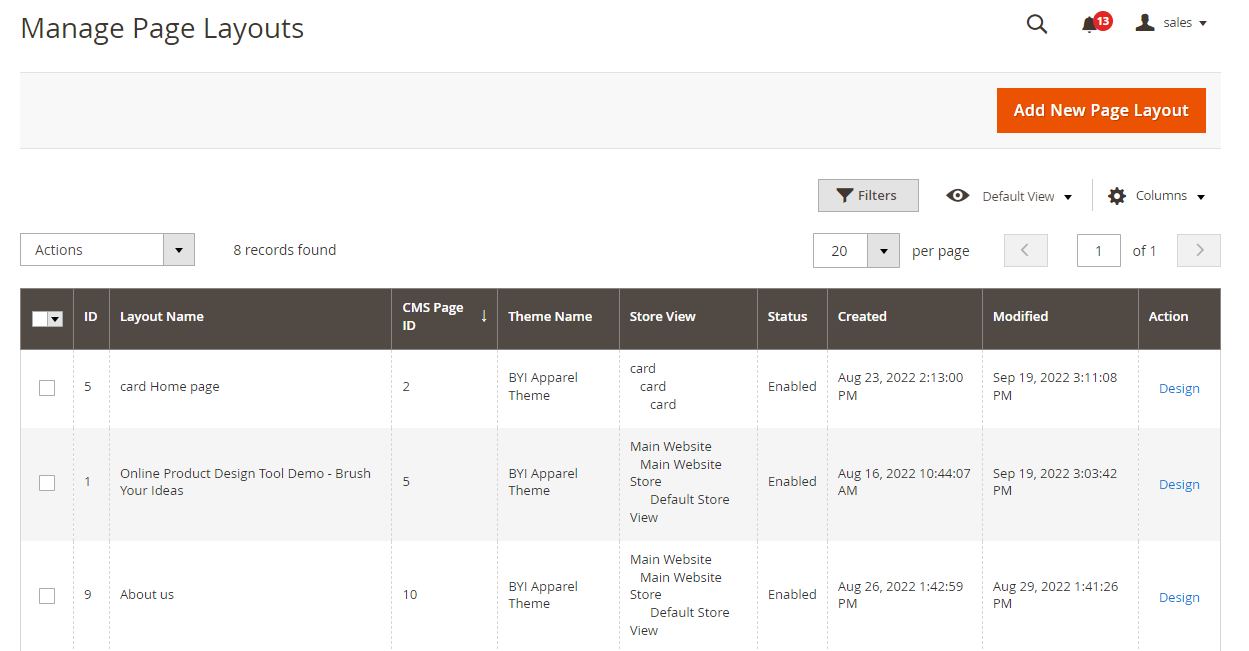Open the per page size dropdown arrow
Screen dimensions: 1249x651
pos(883,251)
